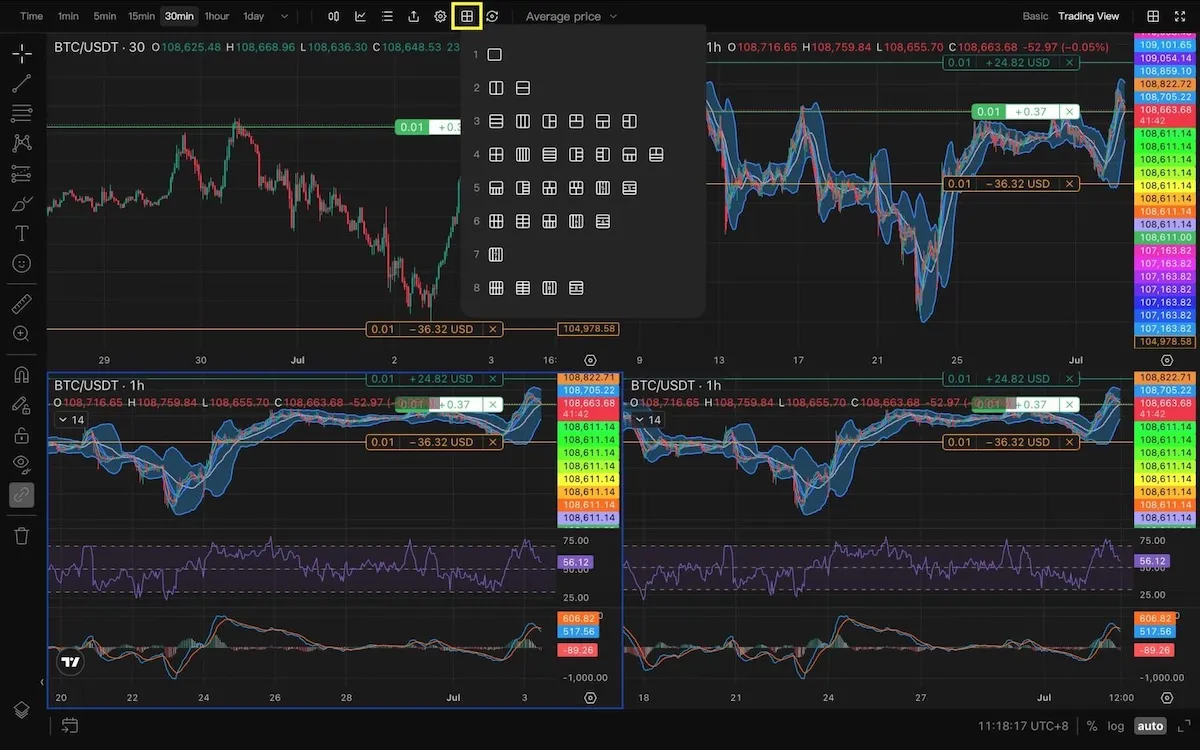
Task: Click the fullscreen icon at the top-right corner
Action: (x=1180, y=16)
